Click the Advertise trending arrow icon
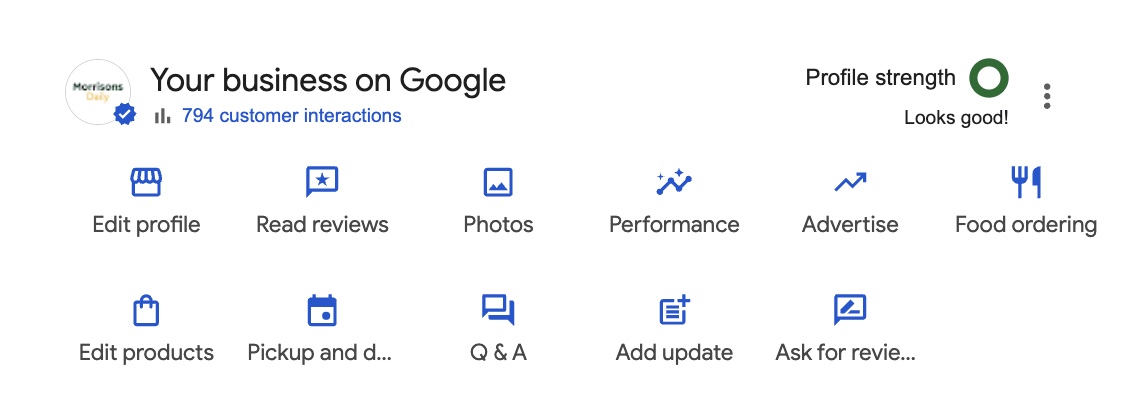This screenshot has width=1144, height=410. click(x=850, y=183)
